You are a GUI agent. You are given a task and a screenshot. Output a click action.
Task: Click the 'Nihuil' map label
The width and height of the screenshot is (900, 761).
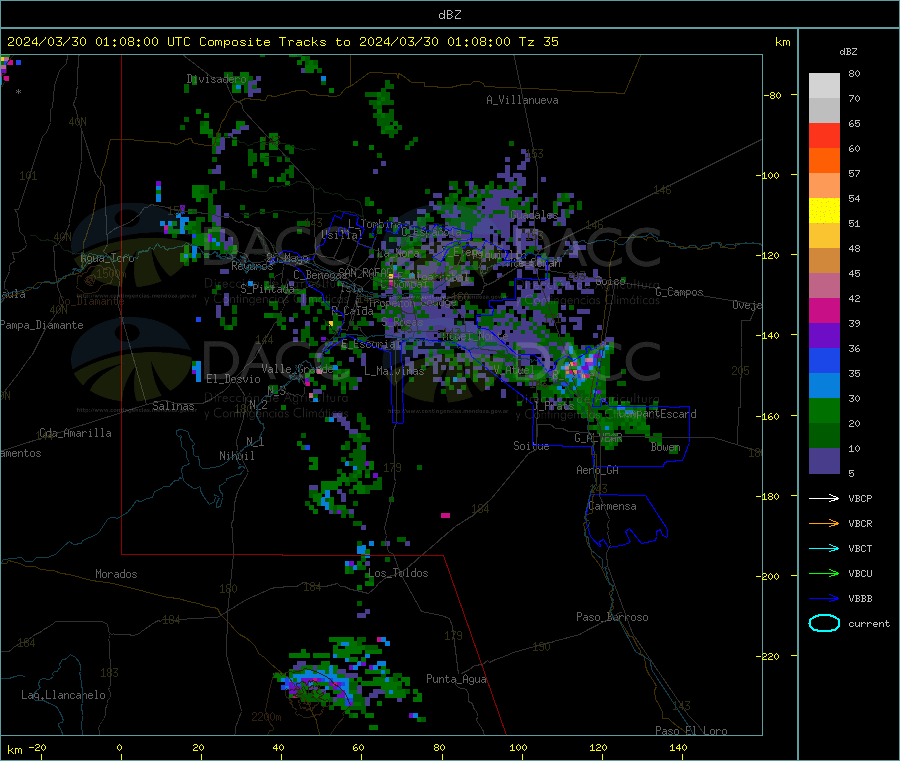pos(236,456)
